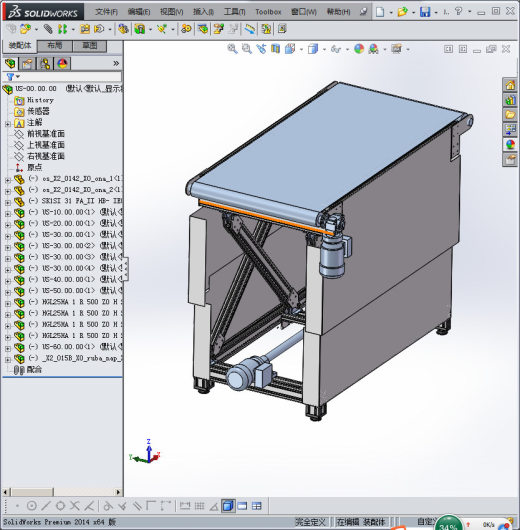520x530 pixels.
Task: Open the File Explorer task pane icon
Action: click(x=510, y=115)
